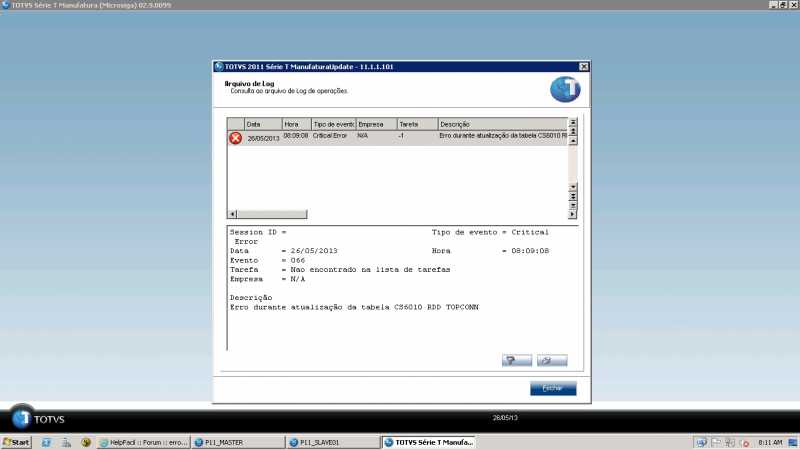
Task: Click the Arquivo de Log heading
Action: point(249,84)
